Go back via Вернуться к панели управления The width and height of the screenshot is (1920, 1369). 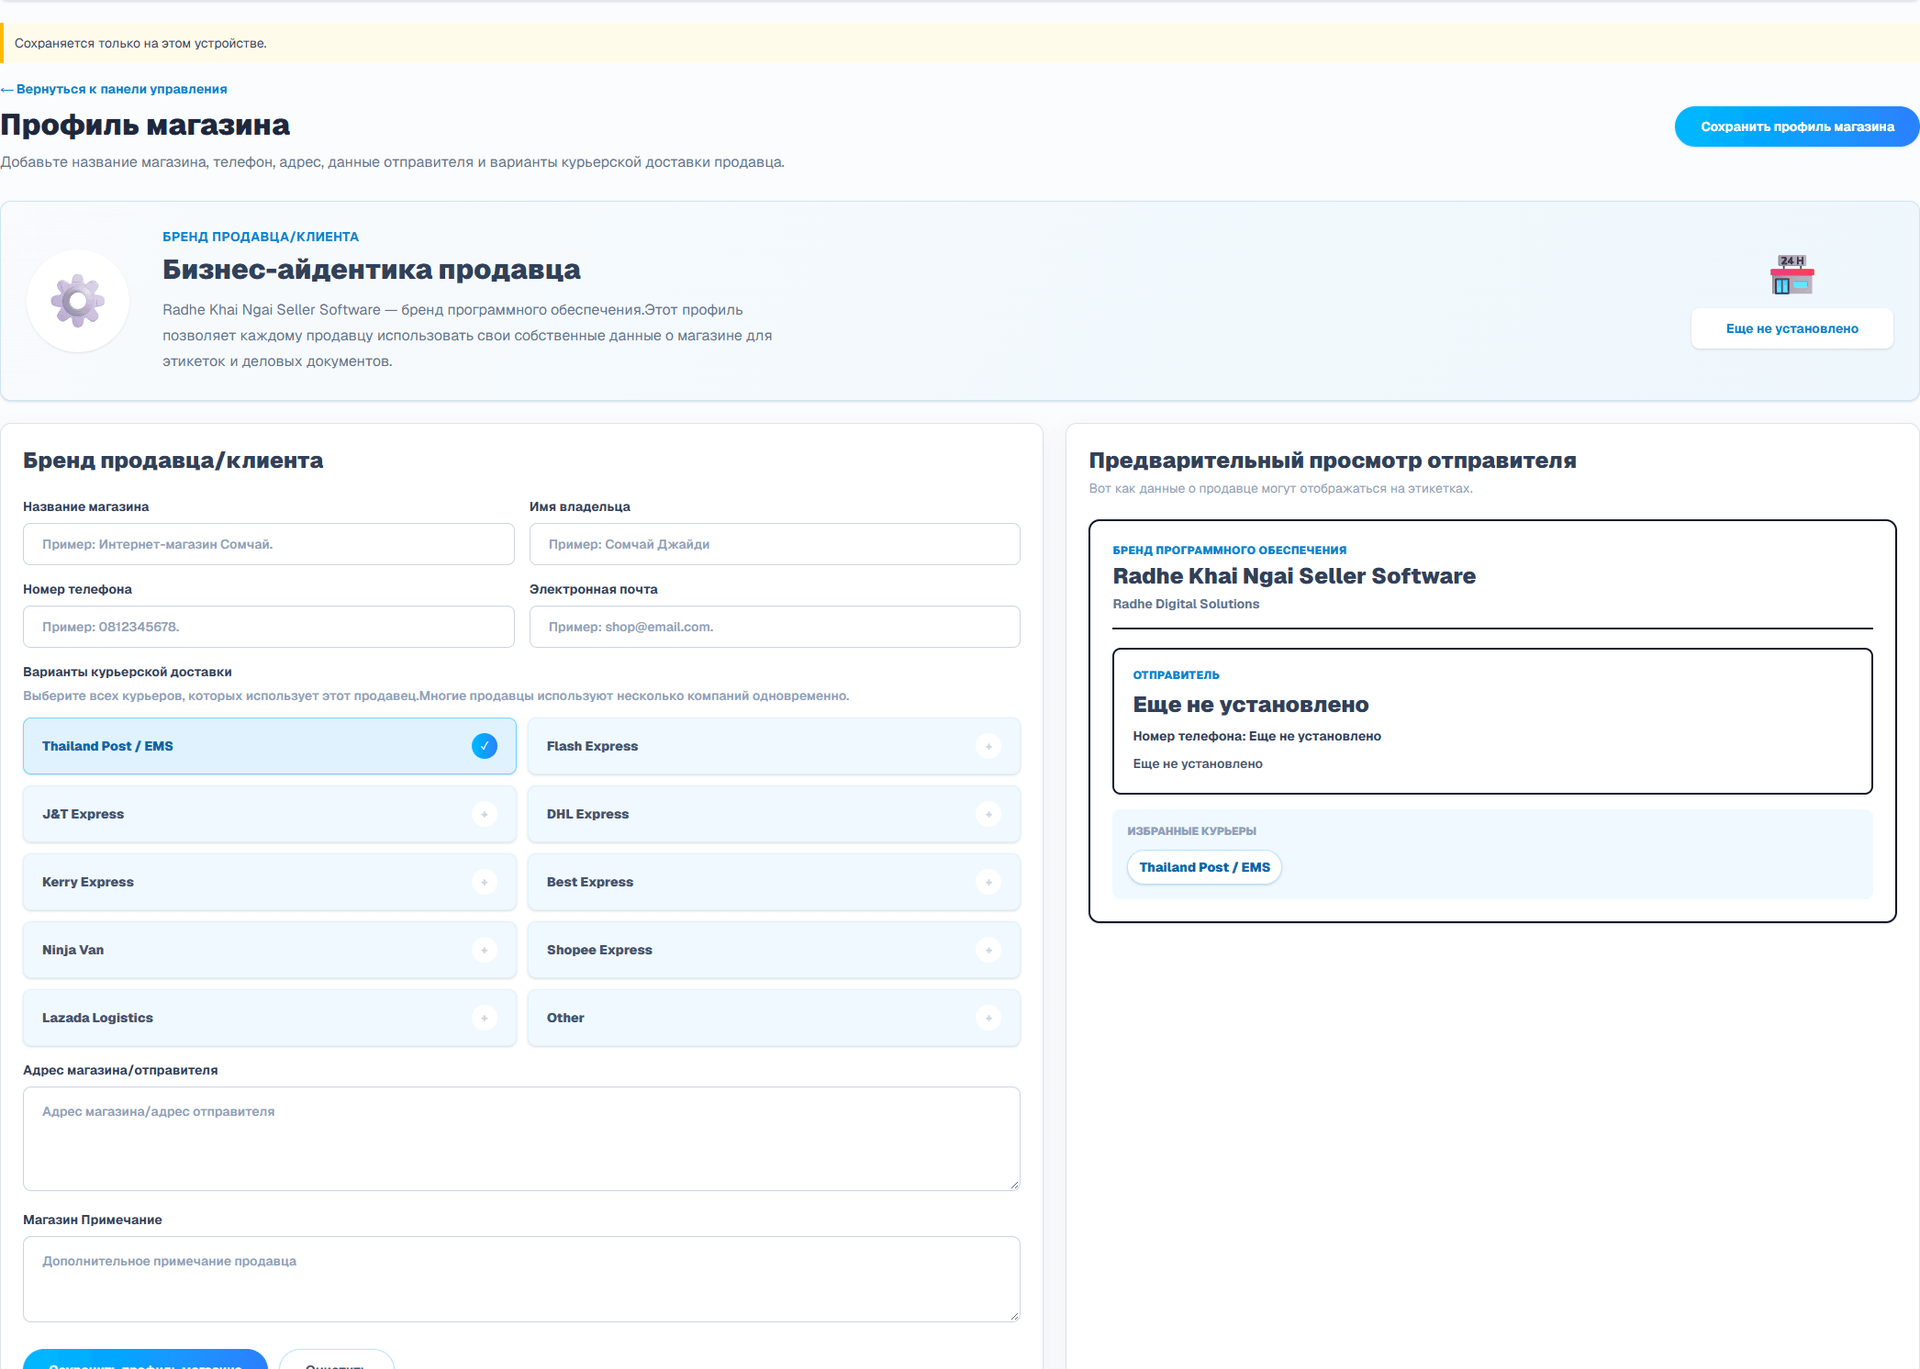pyautogui.click(x=114, y=89)
